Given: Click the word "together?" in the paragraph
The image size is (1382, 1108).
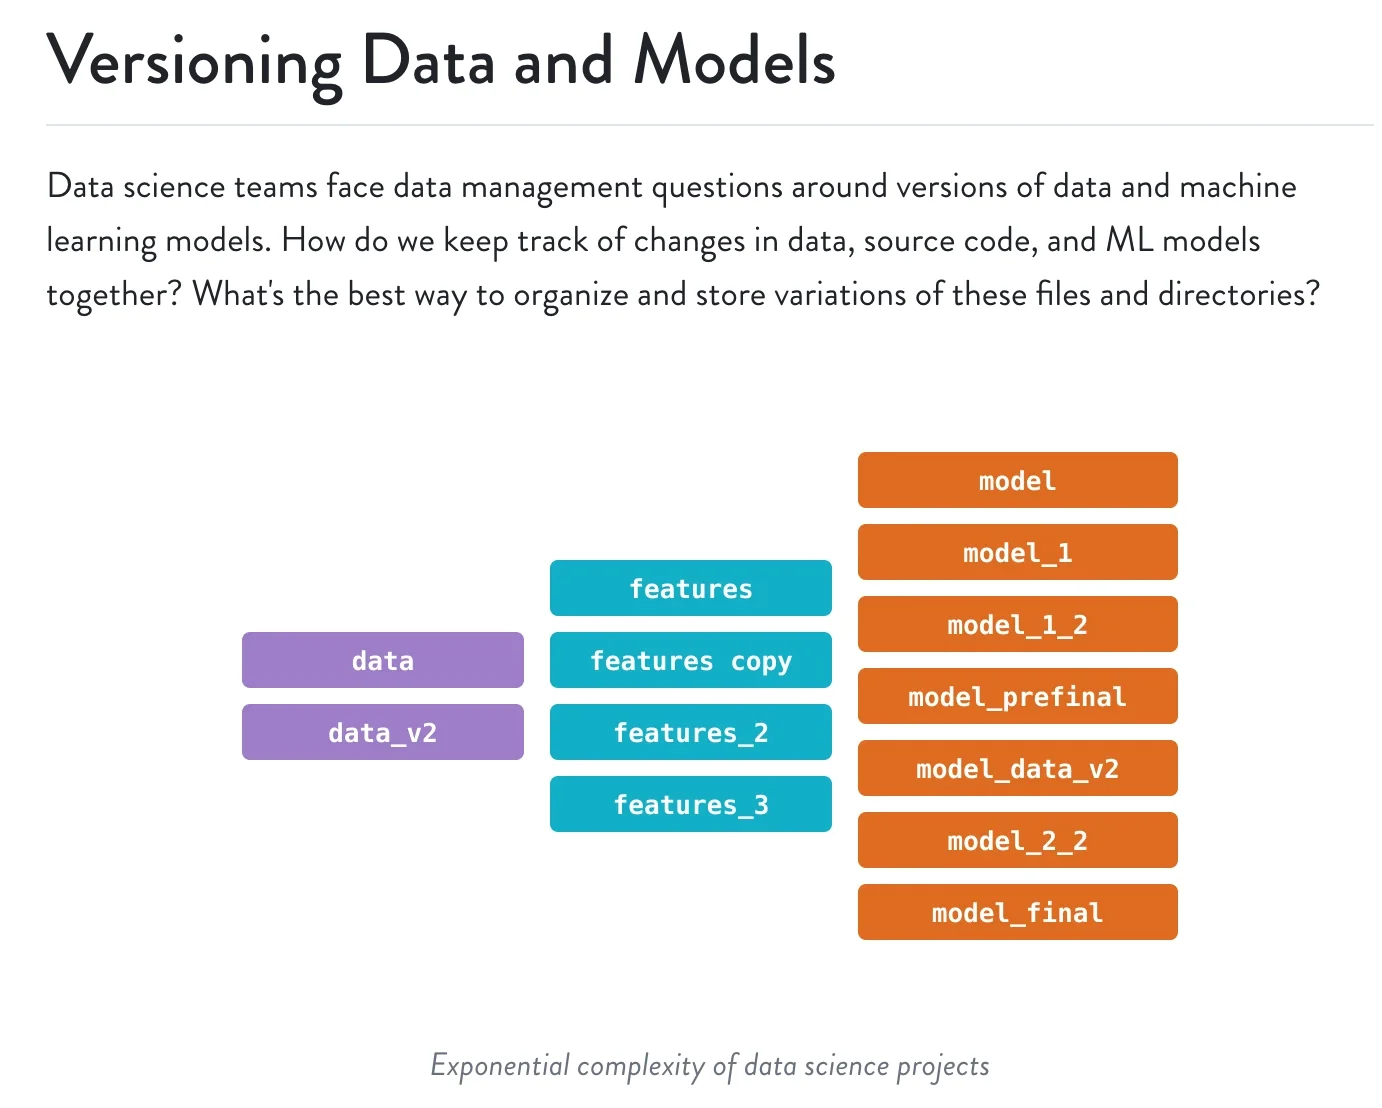Looking at the screenshot, I should coord(114,295).
